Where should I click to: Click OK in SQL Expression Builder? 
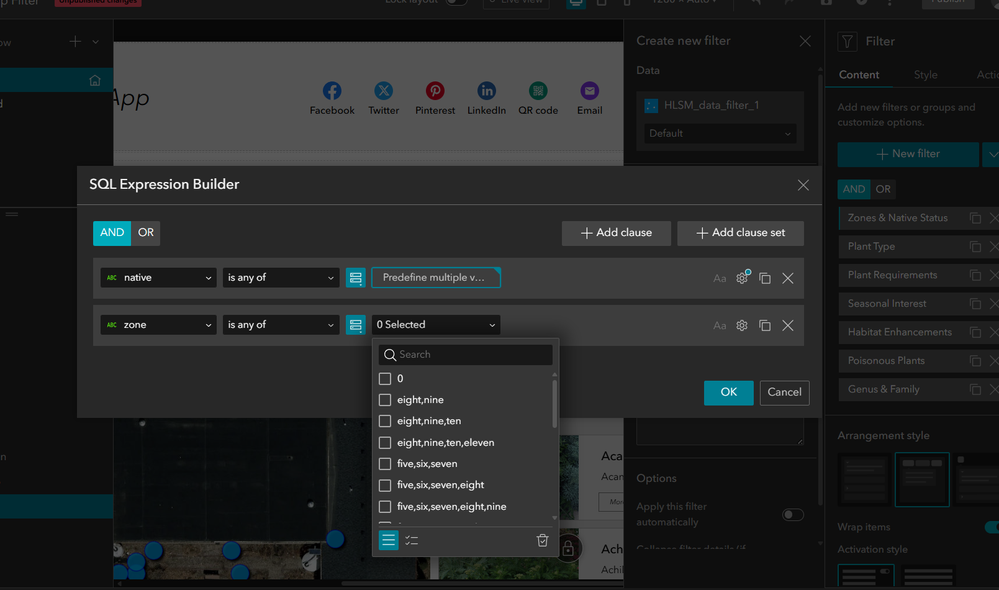click(728, 392)
